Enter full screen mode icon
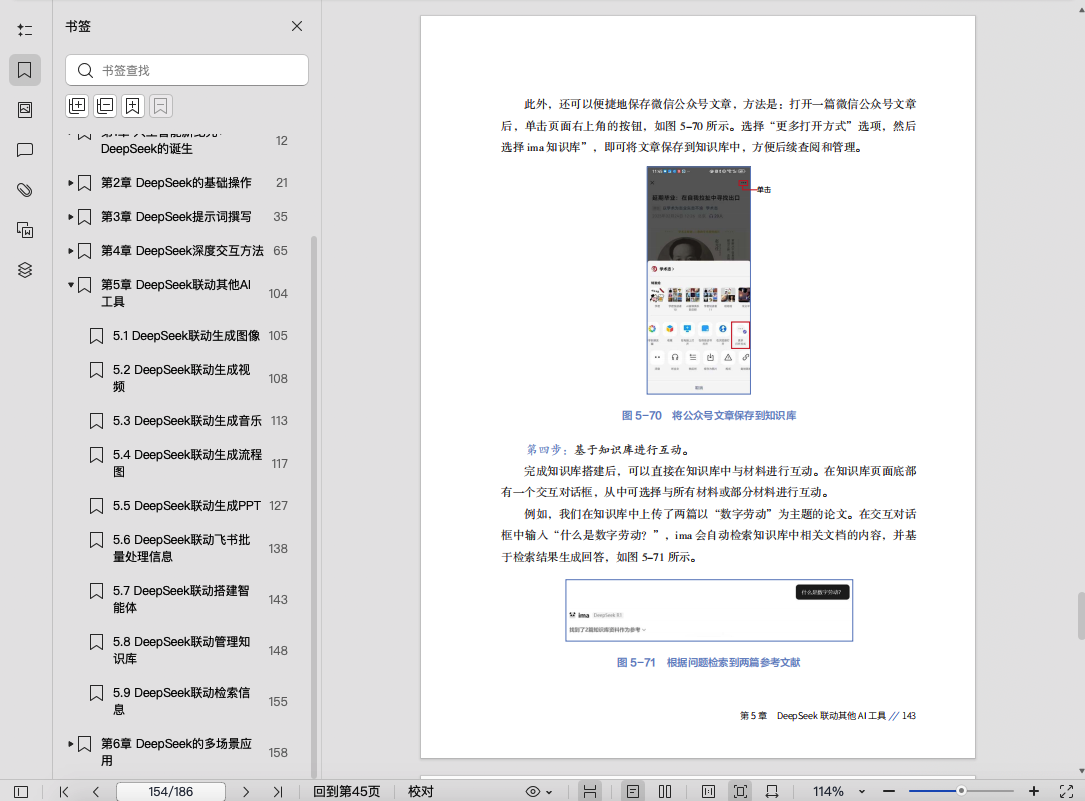1085x801 pixels. point(1066,791)
